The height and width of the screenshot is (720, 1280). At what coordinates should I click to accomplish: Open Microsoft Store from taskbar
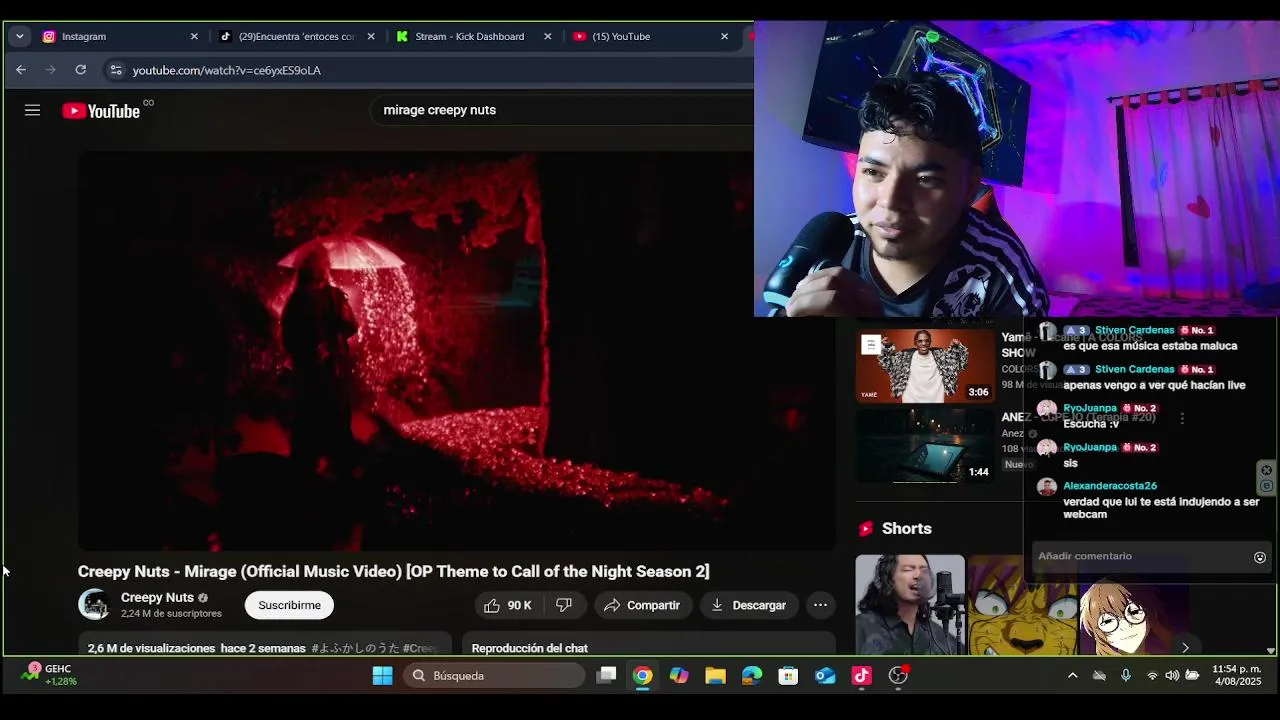click(788, 676)
